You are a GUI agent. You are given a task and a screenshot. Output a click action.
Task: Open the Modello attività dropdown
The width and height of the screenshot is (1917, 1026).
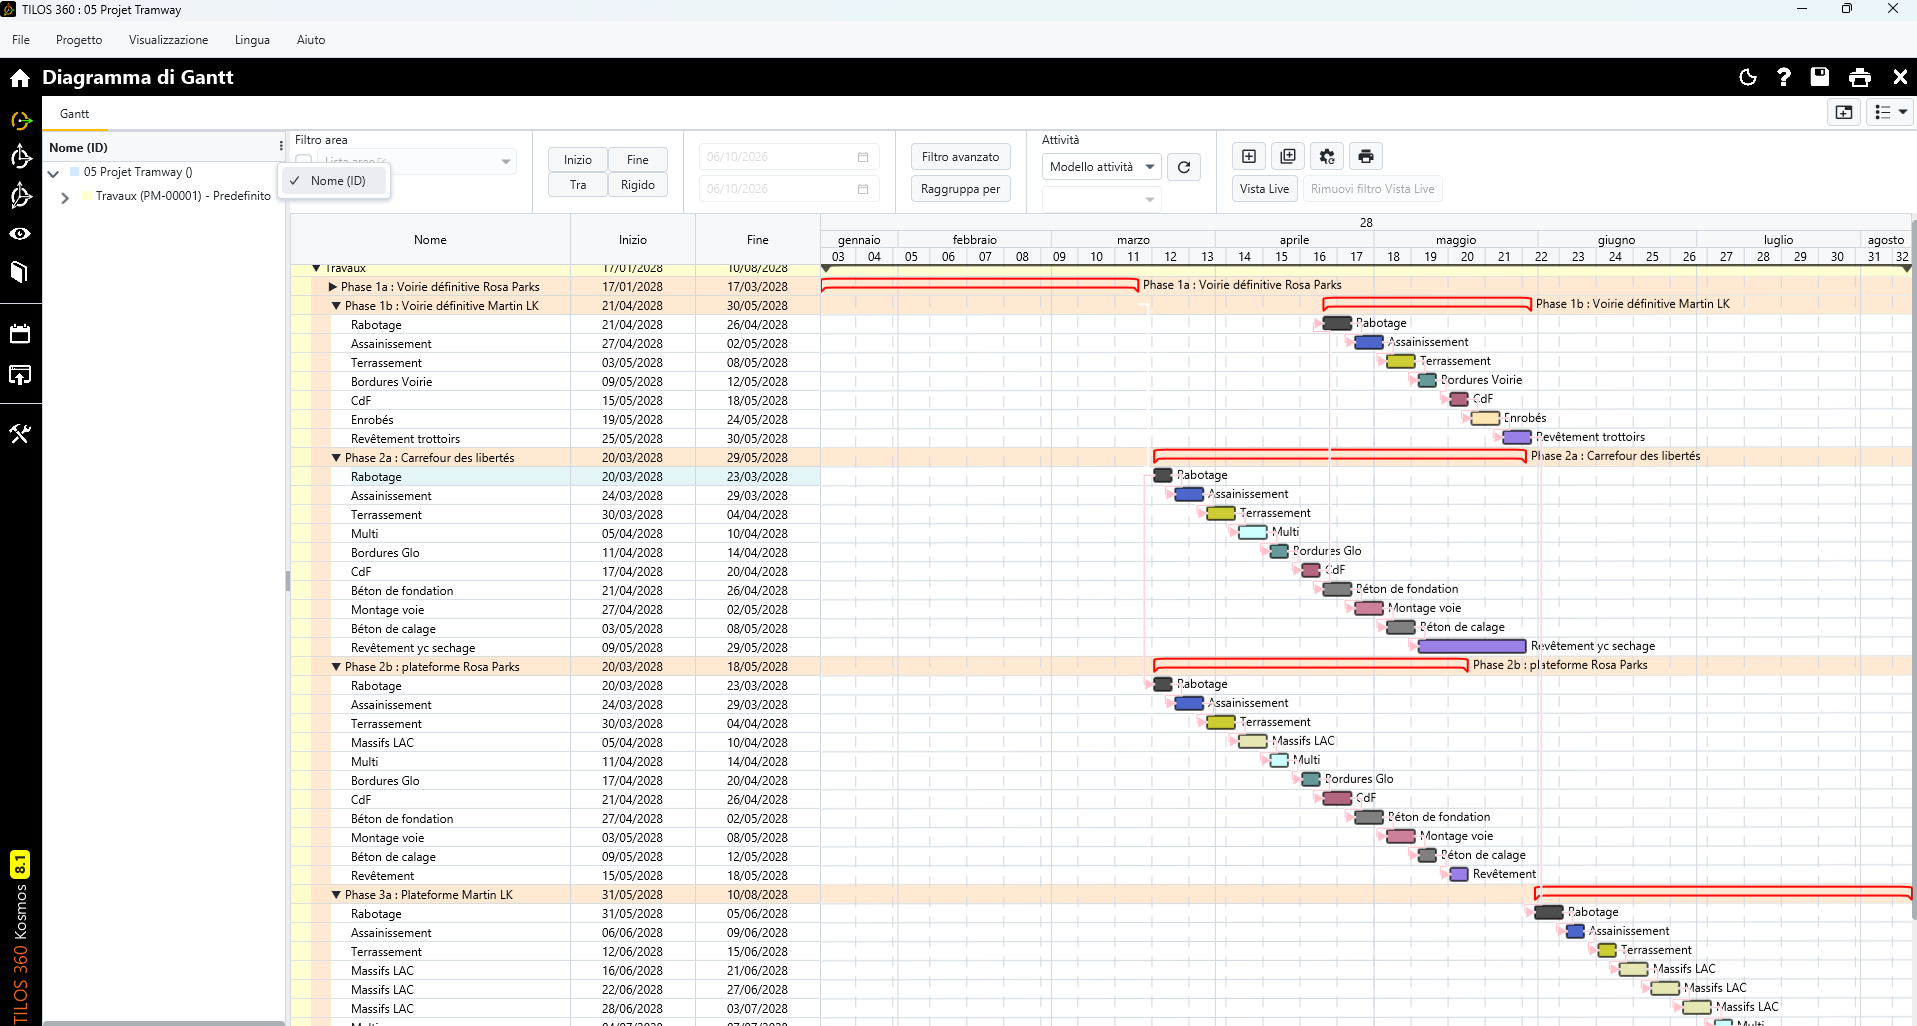pos(1101,167)
